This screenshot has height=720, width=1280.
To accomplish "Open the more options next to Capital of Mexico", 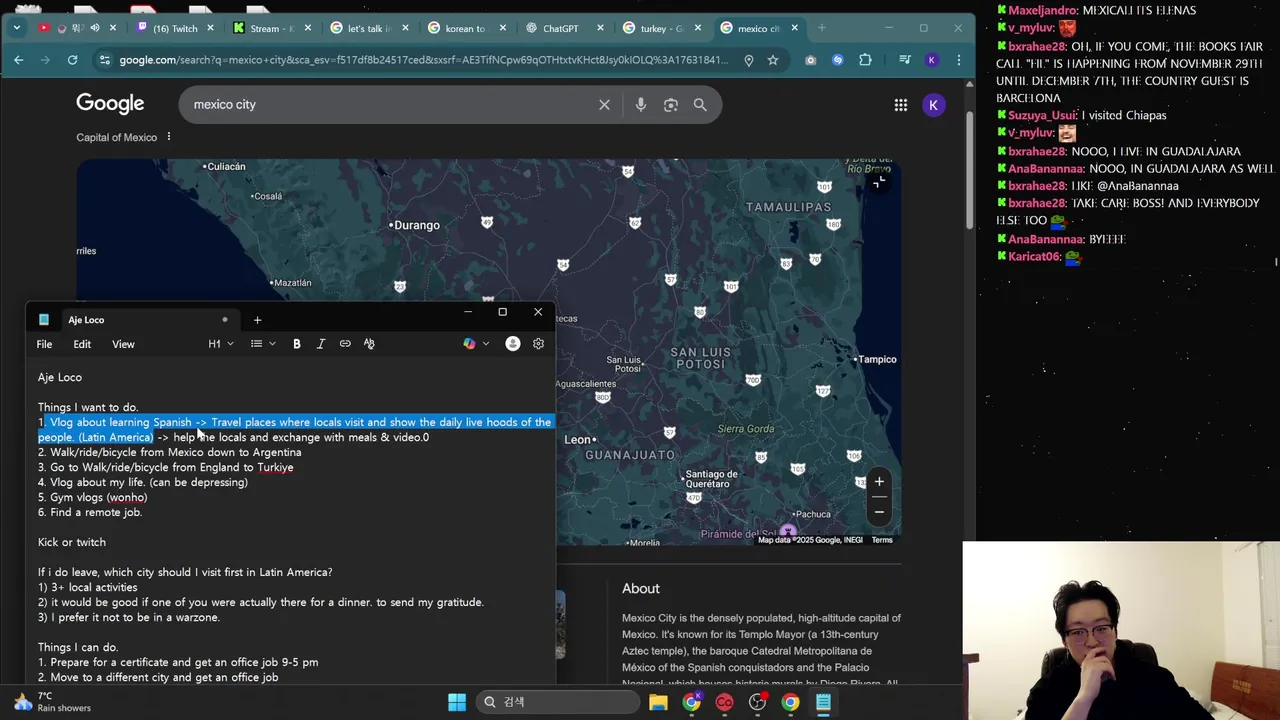I will coord(168,137).
